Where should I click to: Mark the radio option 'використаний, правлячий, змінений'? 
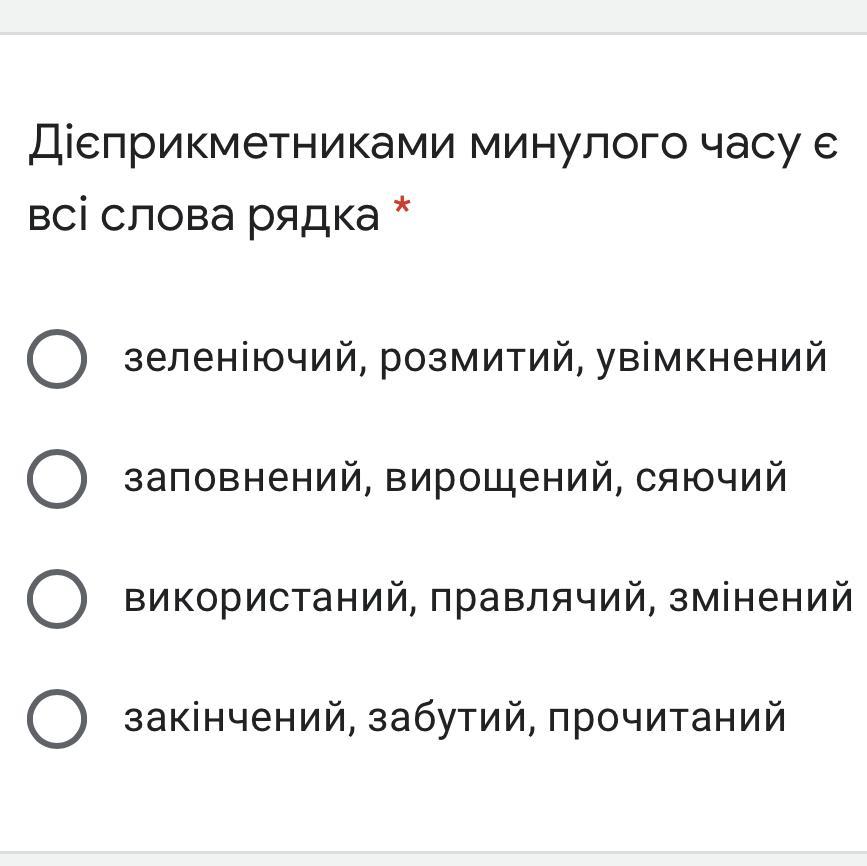point(56,598)
